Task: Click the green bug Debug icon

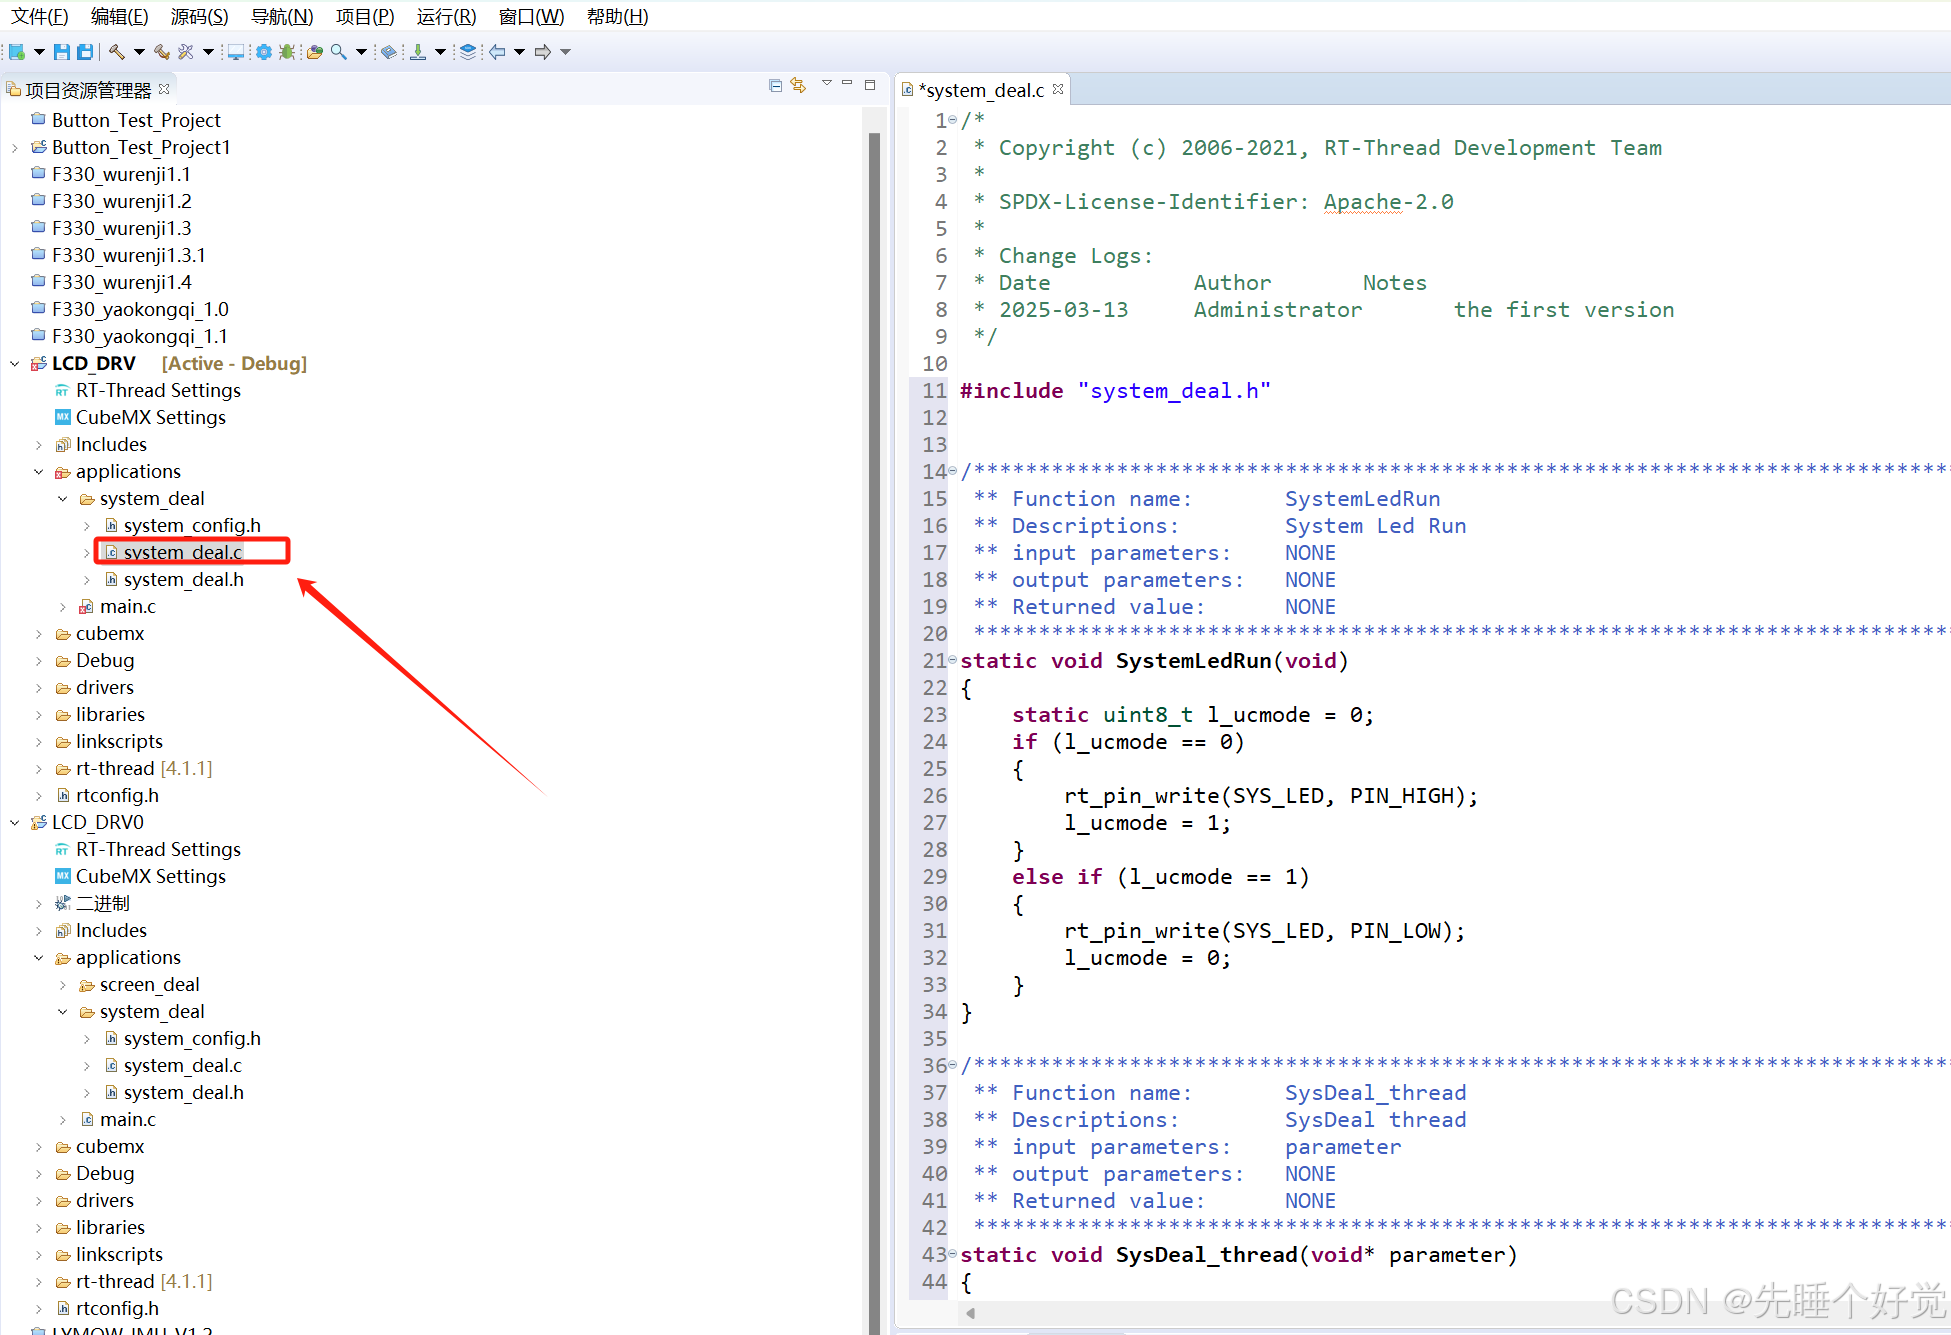Action: [287, 52]
